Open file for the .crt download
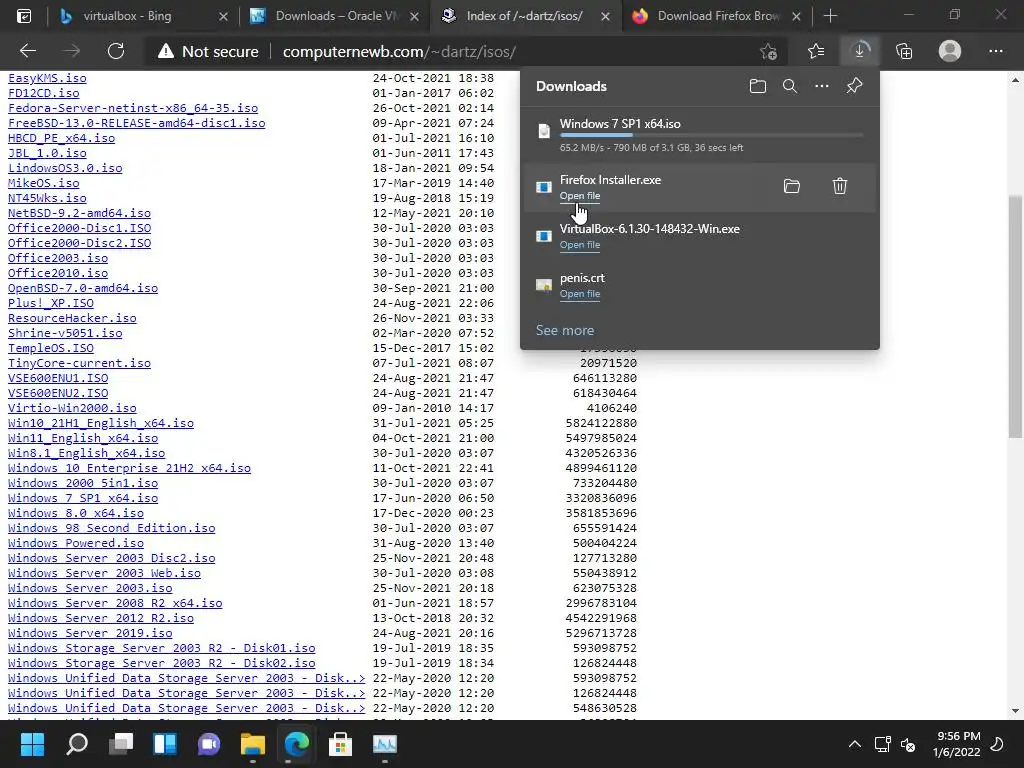 (x=580, y=294)
